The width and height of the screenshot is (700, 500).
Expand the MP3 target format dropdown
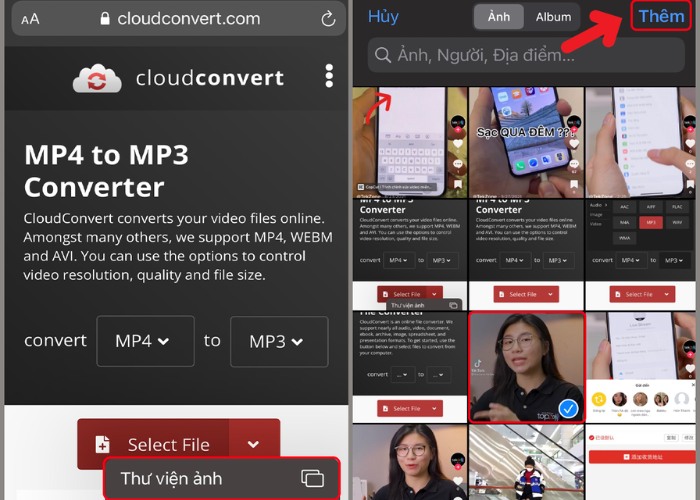tap(278, 341)
